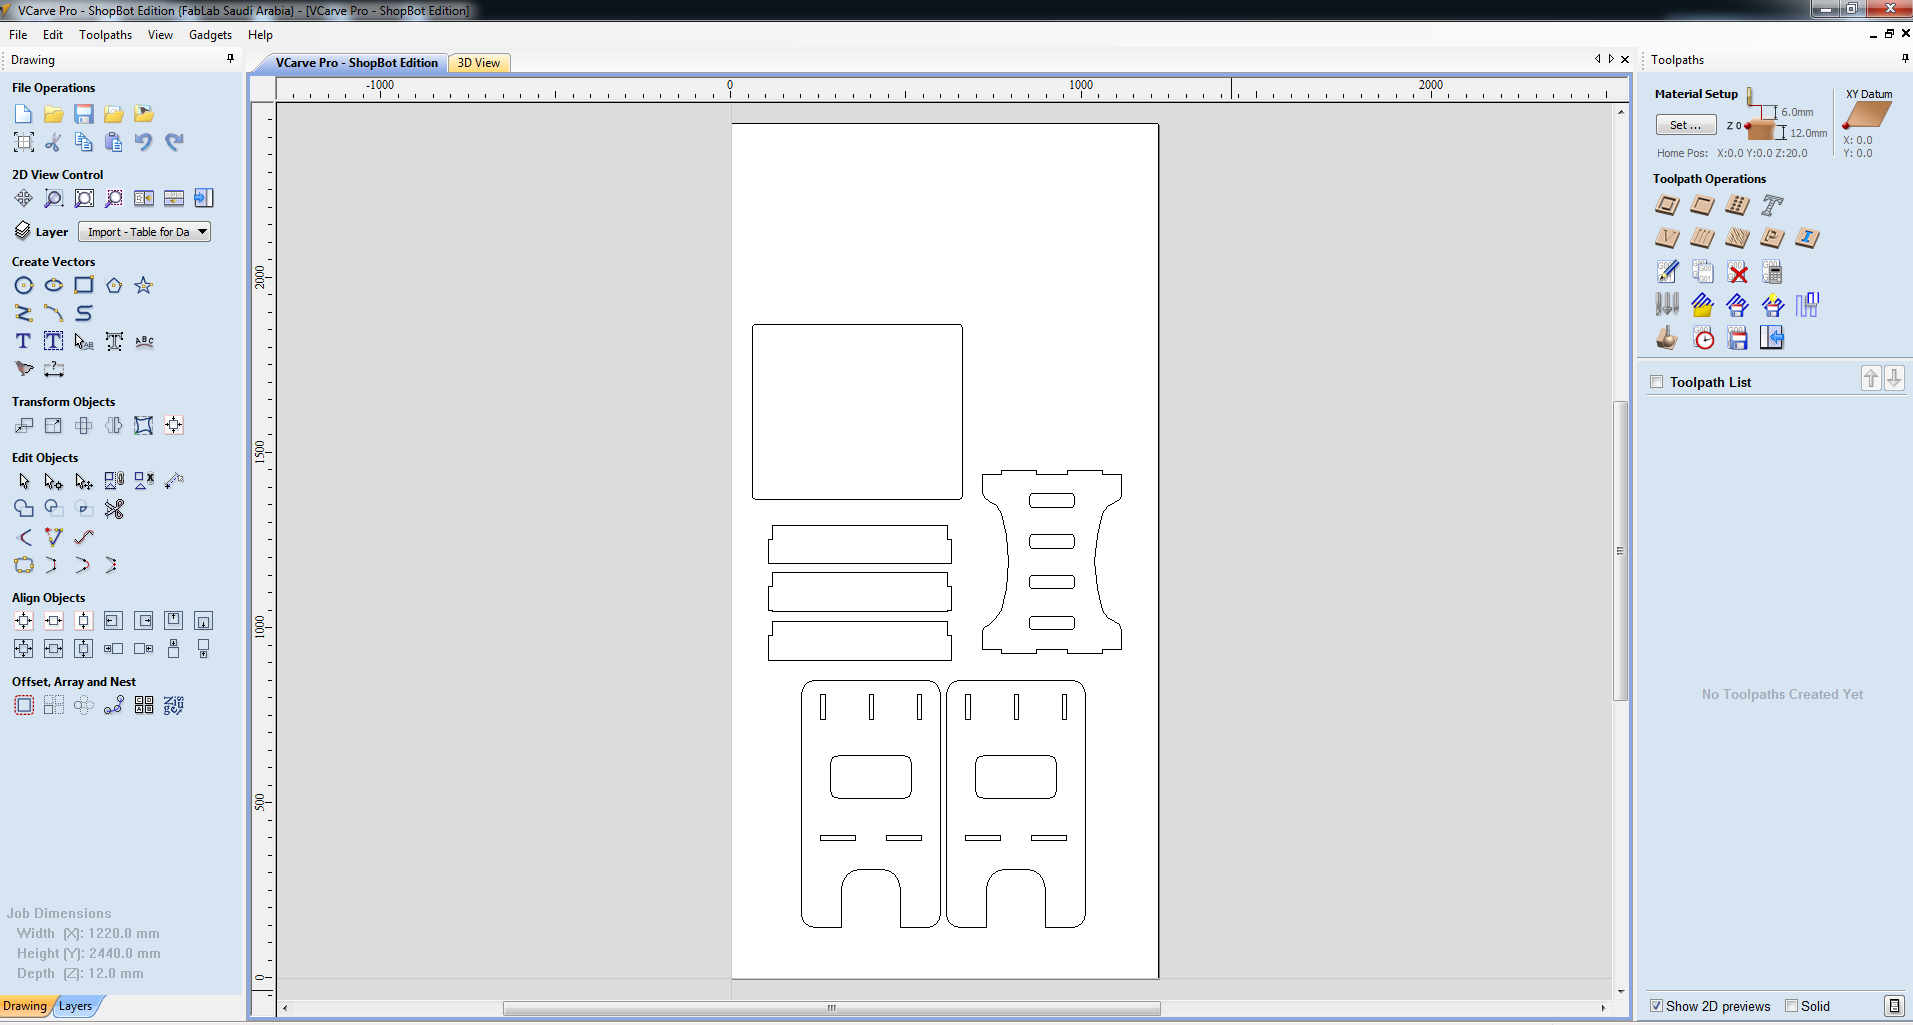Screen dimensions: 1913x1025
Task: Switch to the Drawing tab
Action: (25, 1006)
